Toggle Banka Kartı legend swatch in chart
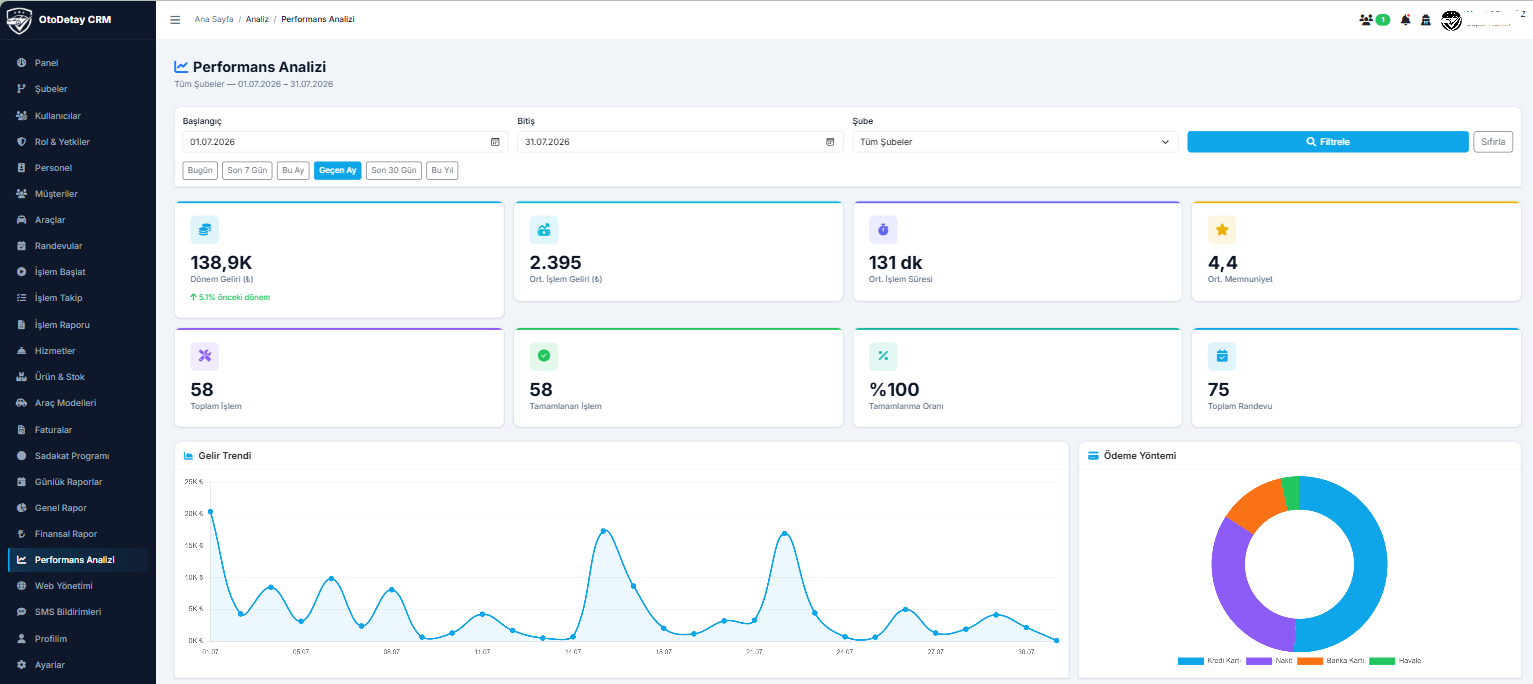The width and height of the screenshot is (1533, 684). pos(1310,661)
